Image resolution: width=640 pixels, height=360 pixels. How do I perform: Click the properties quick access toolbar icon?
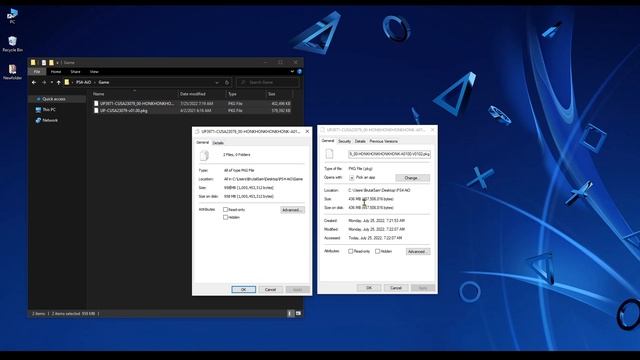point(44,62)
